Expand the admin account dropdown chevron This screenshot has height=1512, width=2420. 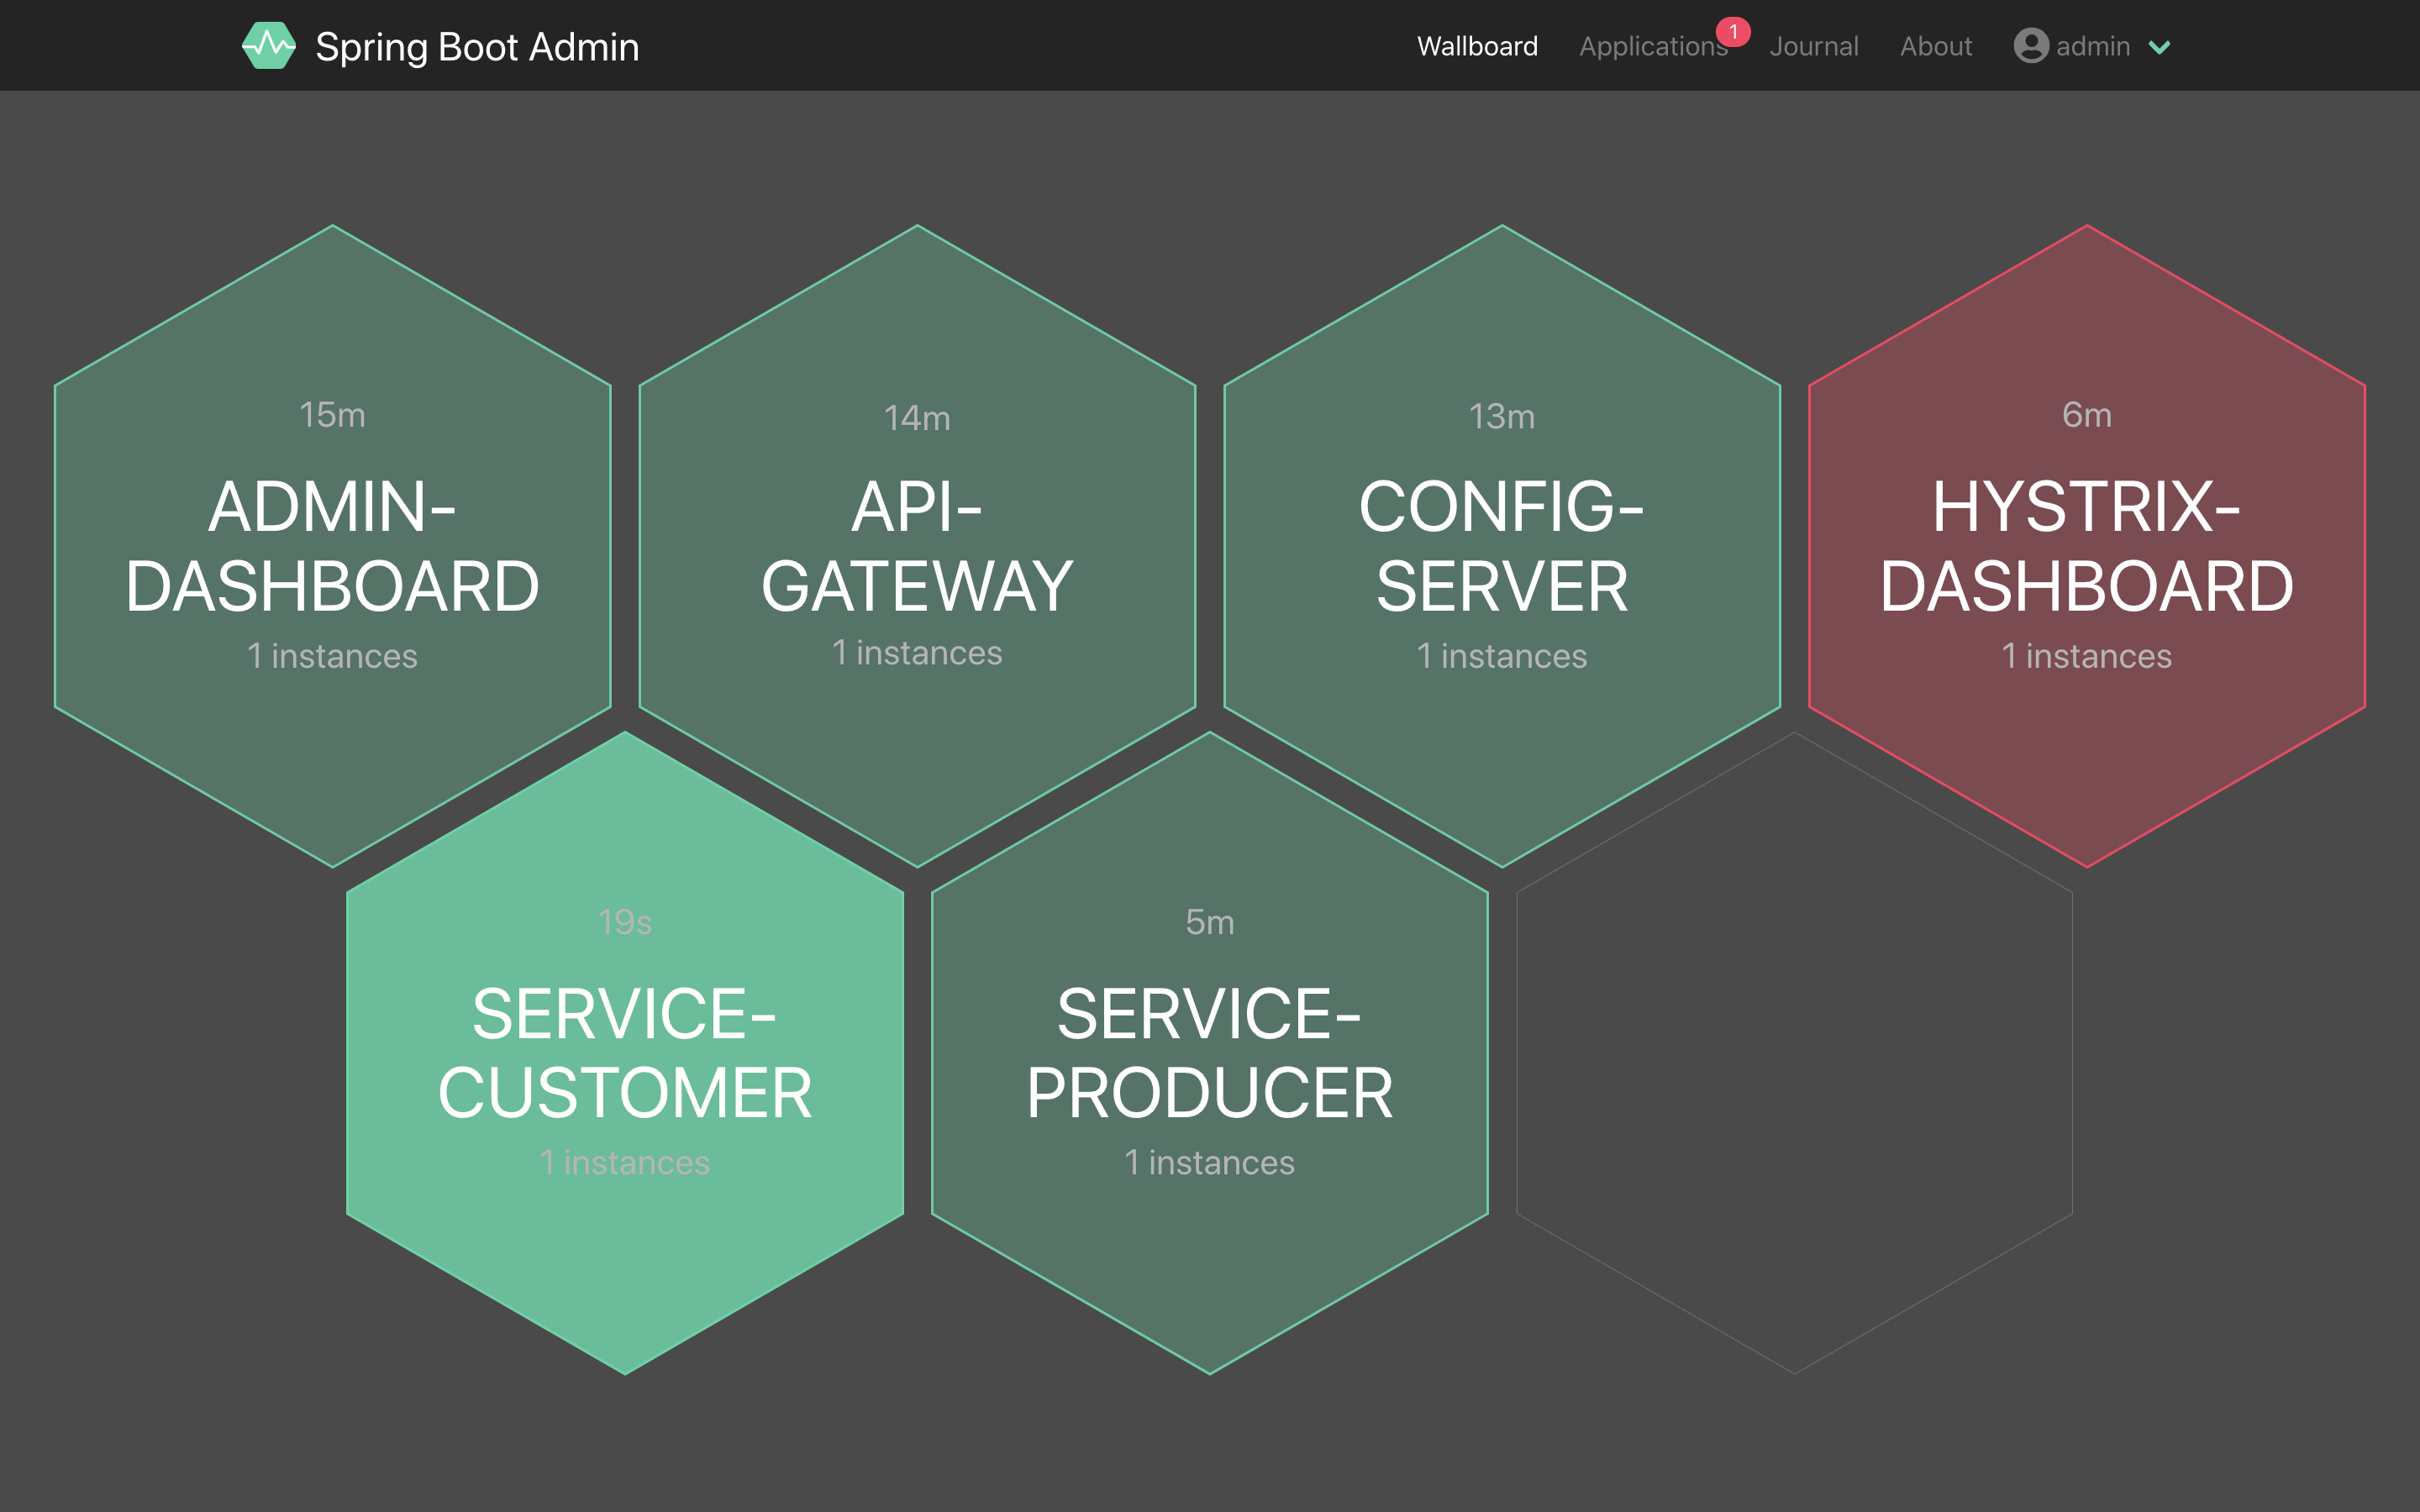pos(2159,47)
